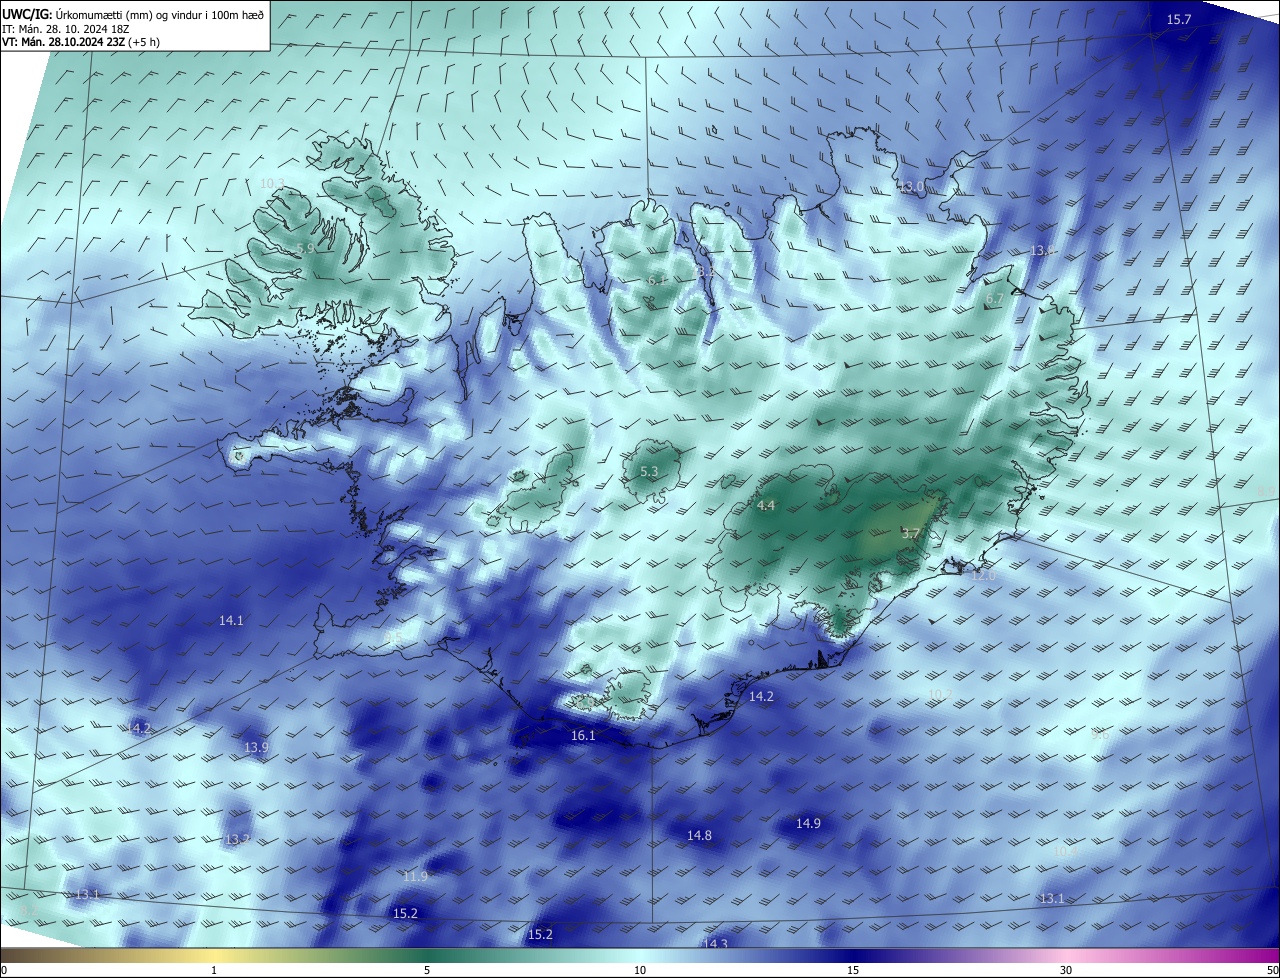This screenshot has width=1280, height=978.
Task: Click the 6.1 value label on the map
Action: 656,281
